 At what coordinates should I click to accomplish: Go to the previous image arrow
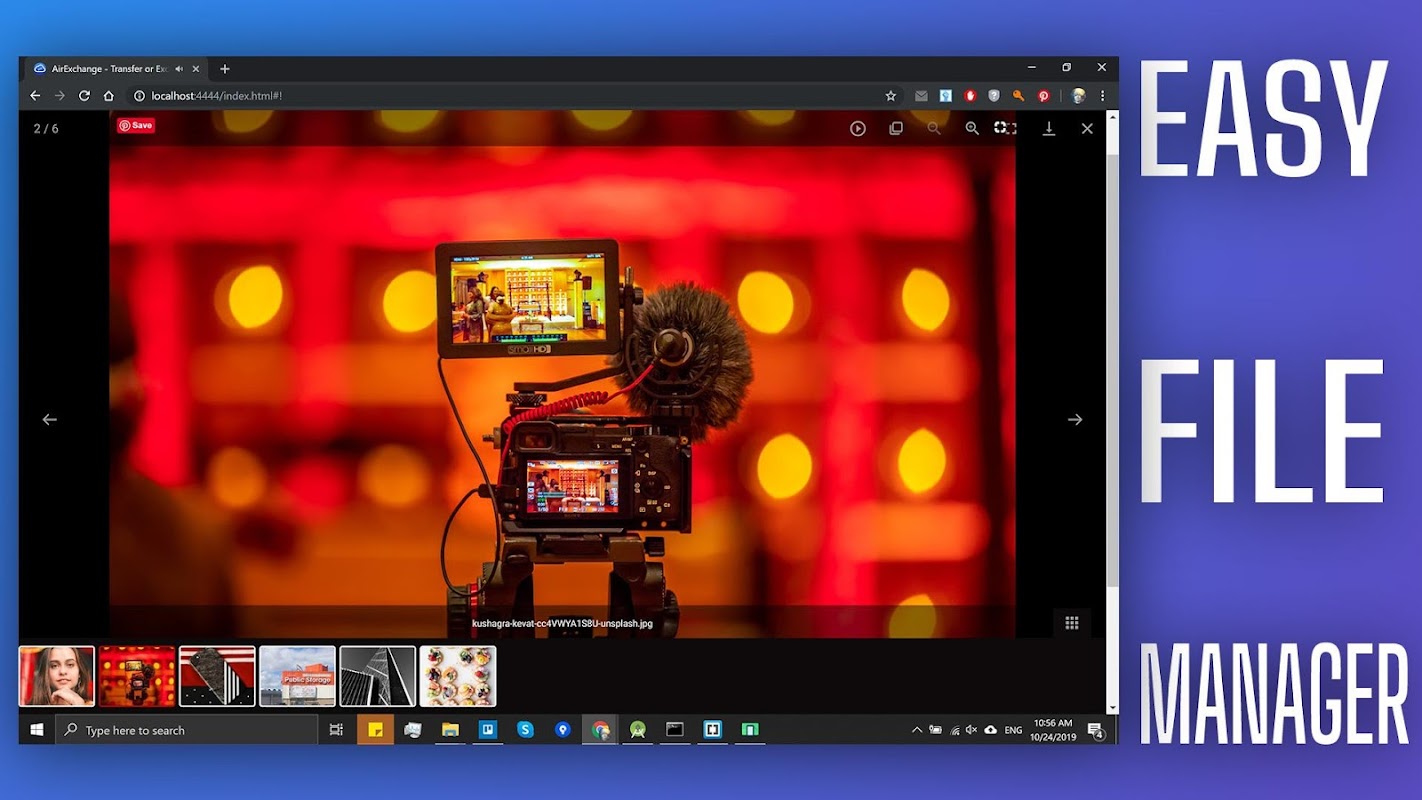coord(50,420)
